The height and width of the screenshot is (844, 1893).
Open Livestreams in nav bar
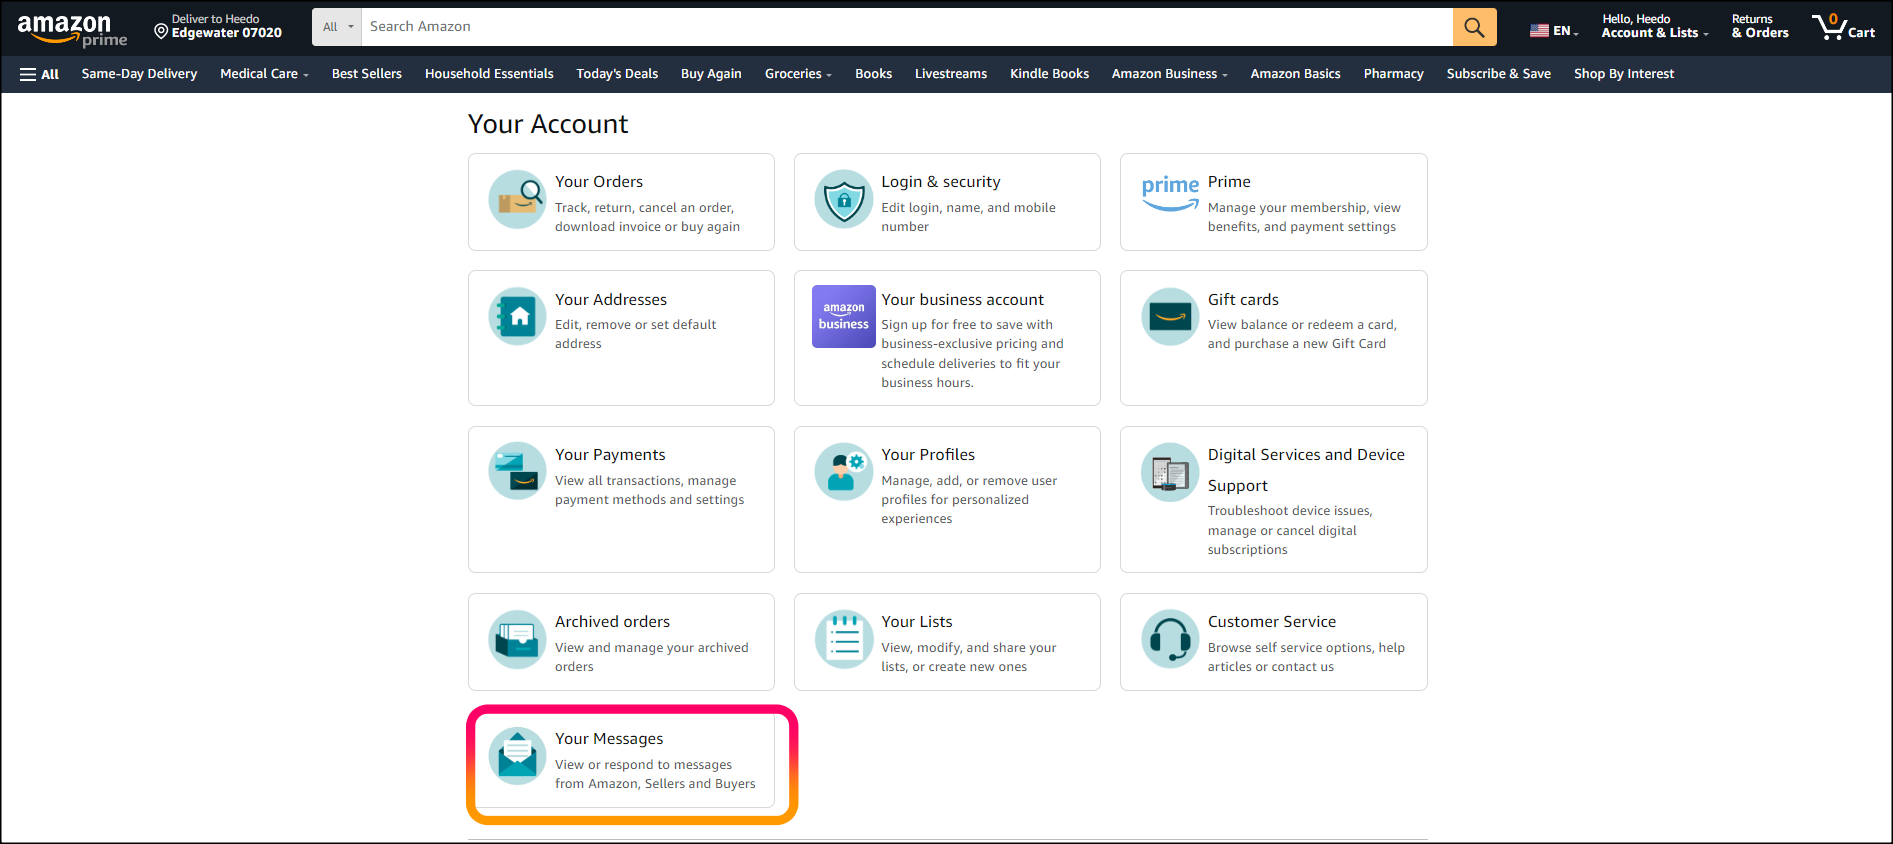(x=951, y=74)
